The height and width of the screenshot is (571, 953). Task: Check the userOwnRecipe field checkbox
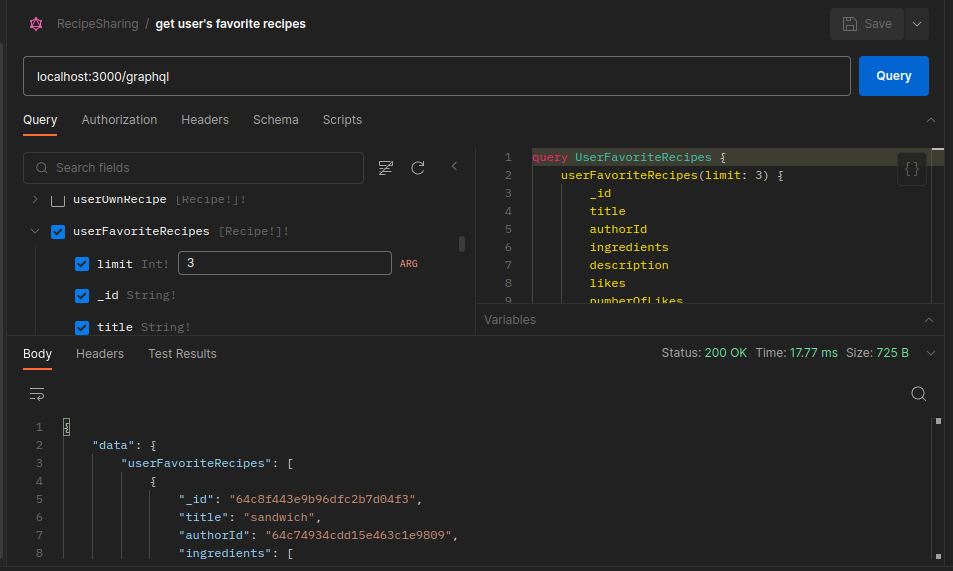click(58, 199)
